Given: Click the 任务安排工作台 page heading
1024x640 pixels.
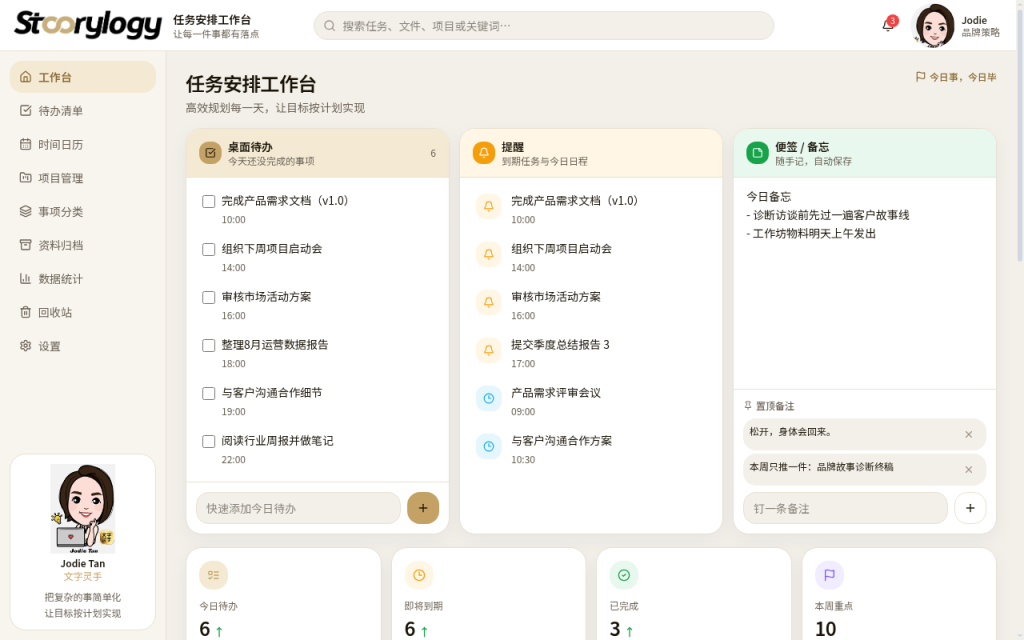Looking at the screenshot, I should (251, 84).
